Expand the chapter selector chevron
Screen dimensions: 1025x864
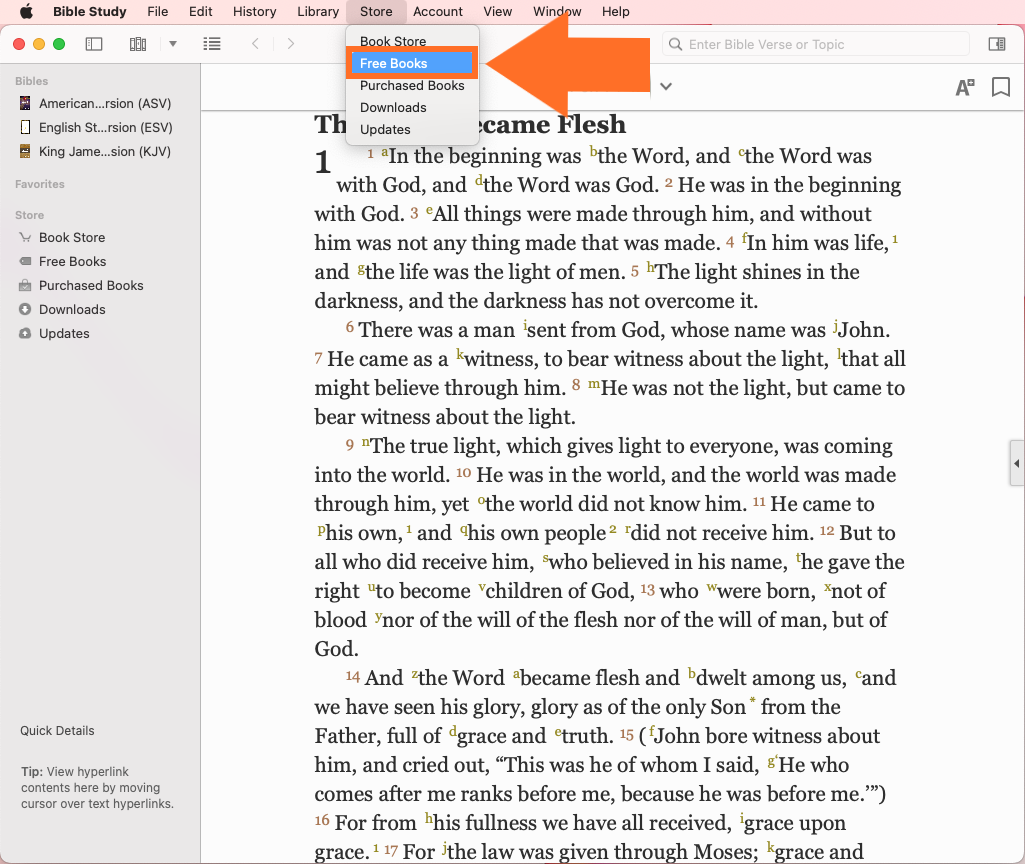click(x=665, y=86)
